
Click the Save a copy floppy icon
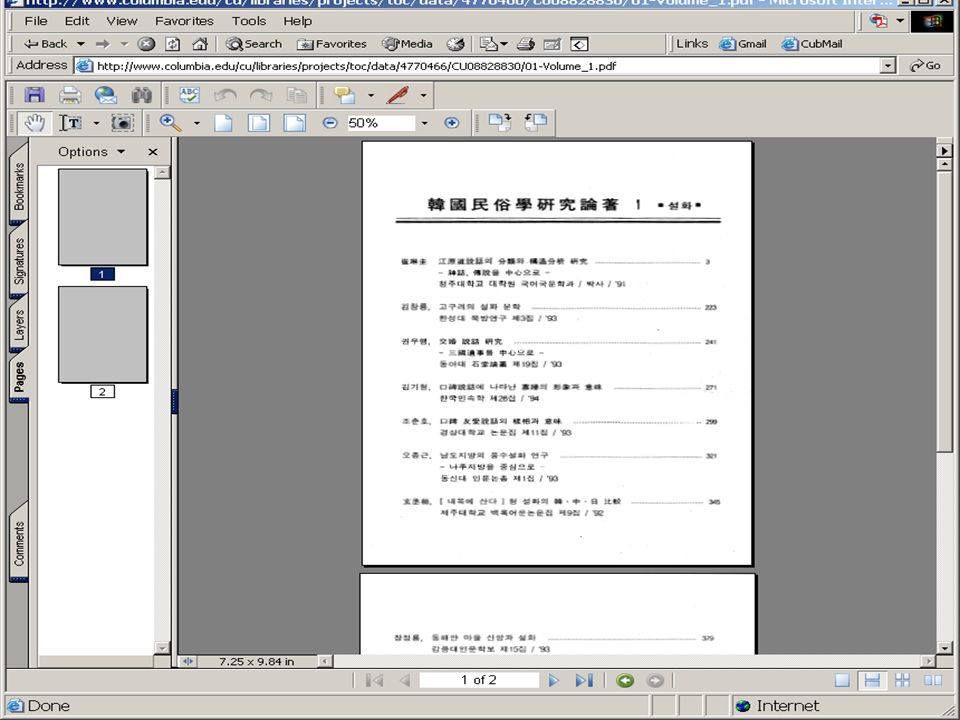point(34,95)
